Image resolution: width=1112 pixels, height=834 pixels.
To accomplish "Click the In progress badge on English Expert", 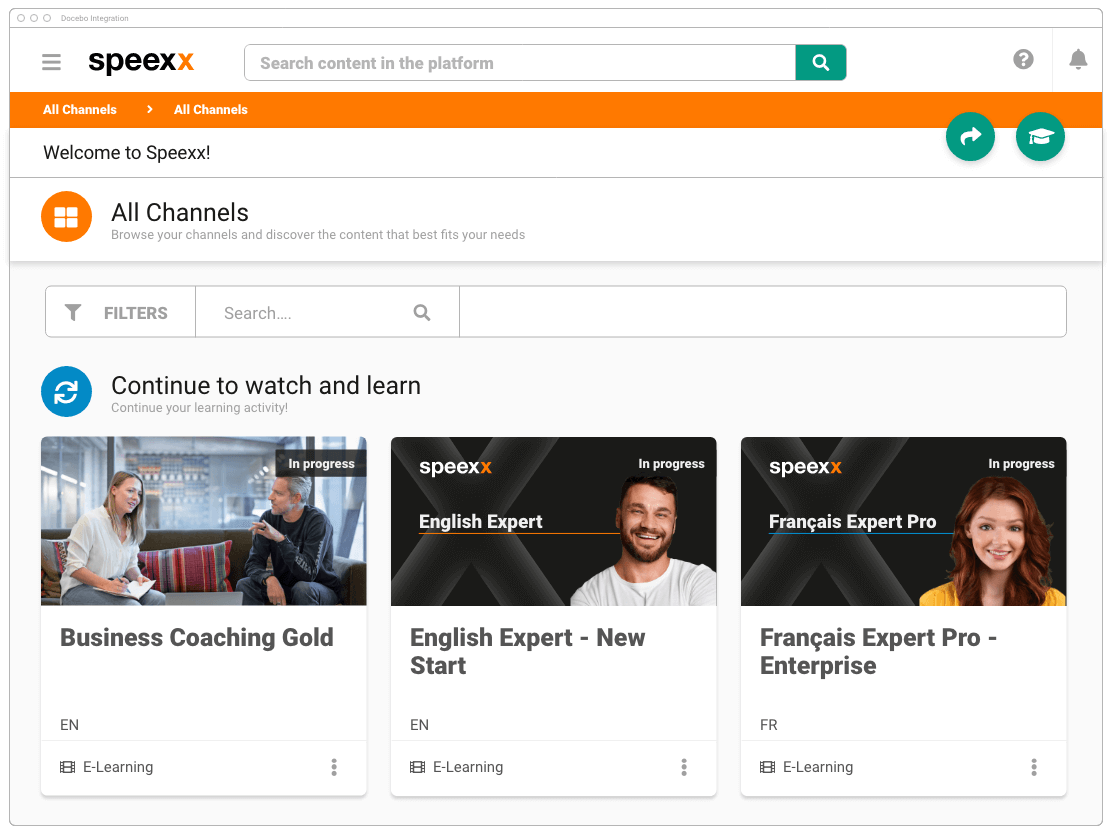I will click(671, 464).
